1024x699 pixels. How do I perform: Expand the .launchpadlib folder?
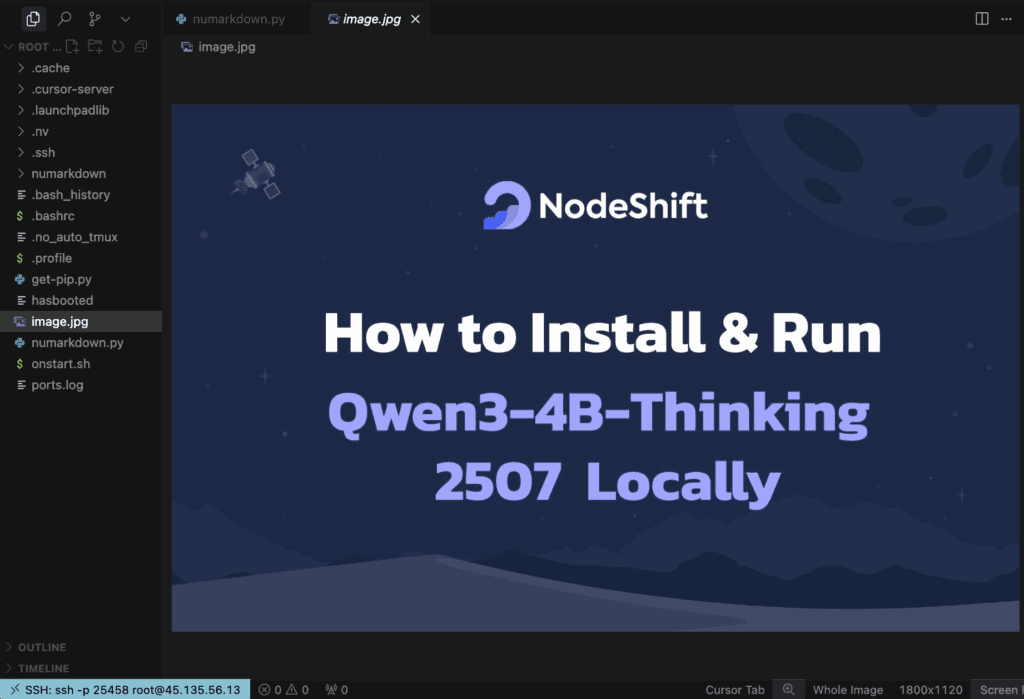pos(81,110)
